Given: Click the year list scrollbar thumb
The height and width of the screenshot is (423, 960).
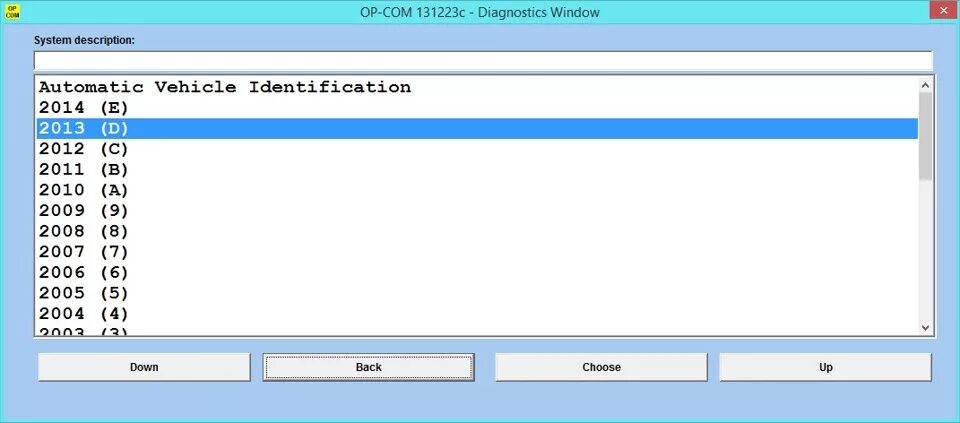Looking at the screenshot, I should (x=926, y=137).
